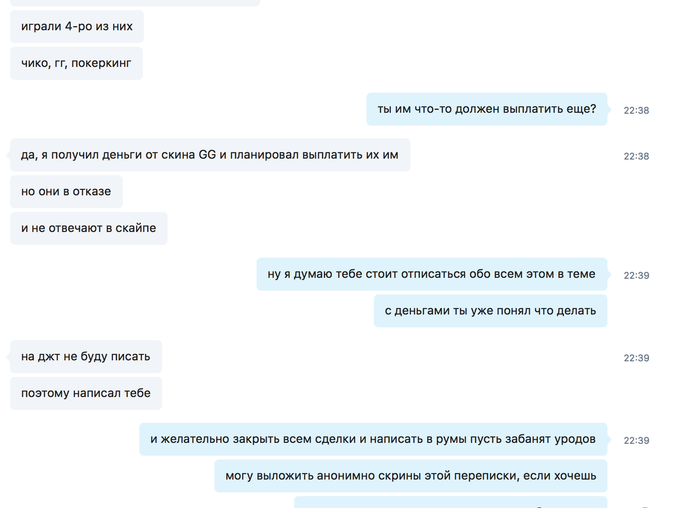This screenshot has width=700, height=508.
Task: Select message 'поэтому написал тебе'
Action: 86,393
